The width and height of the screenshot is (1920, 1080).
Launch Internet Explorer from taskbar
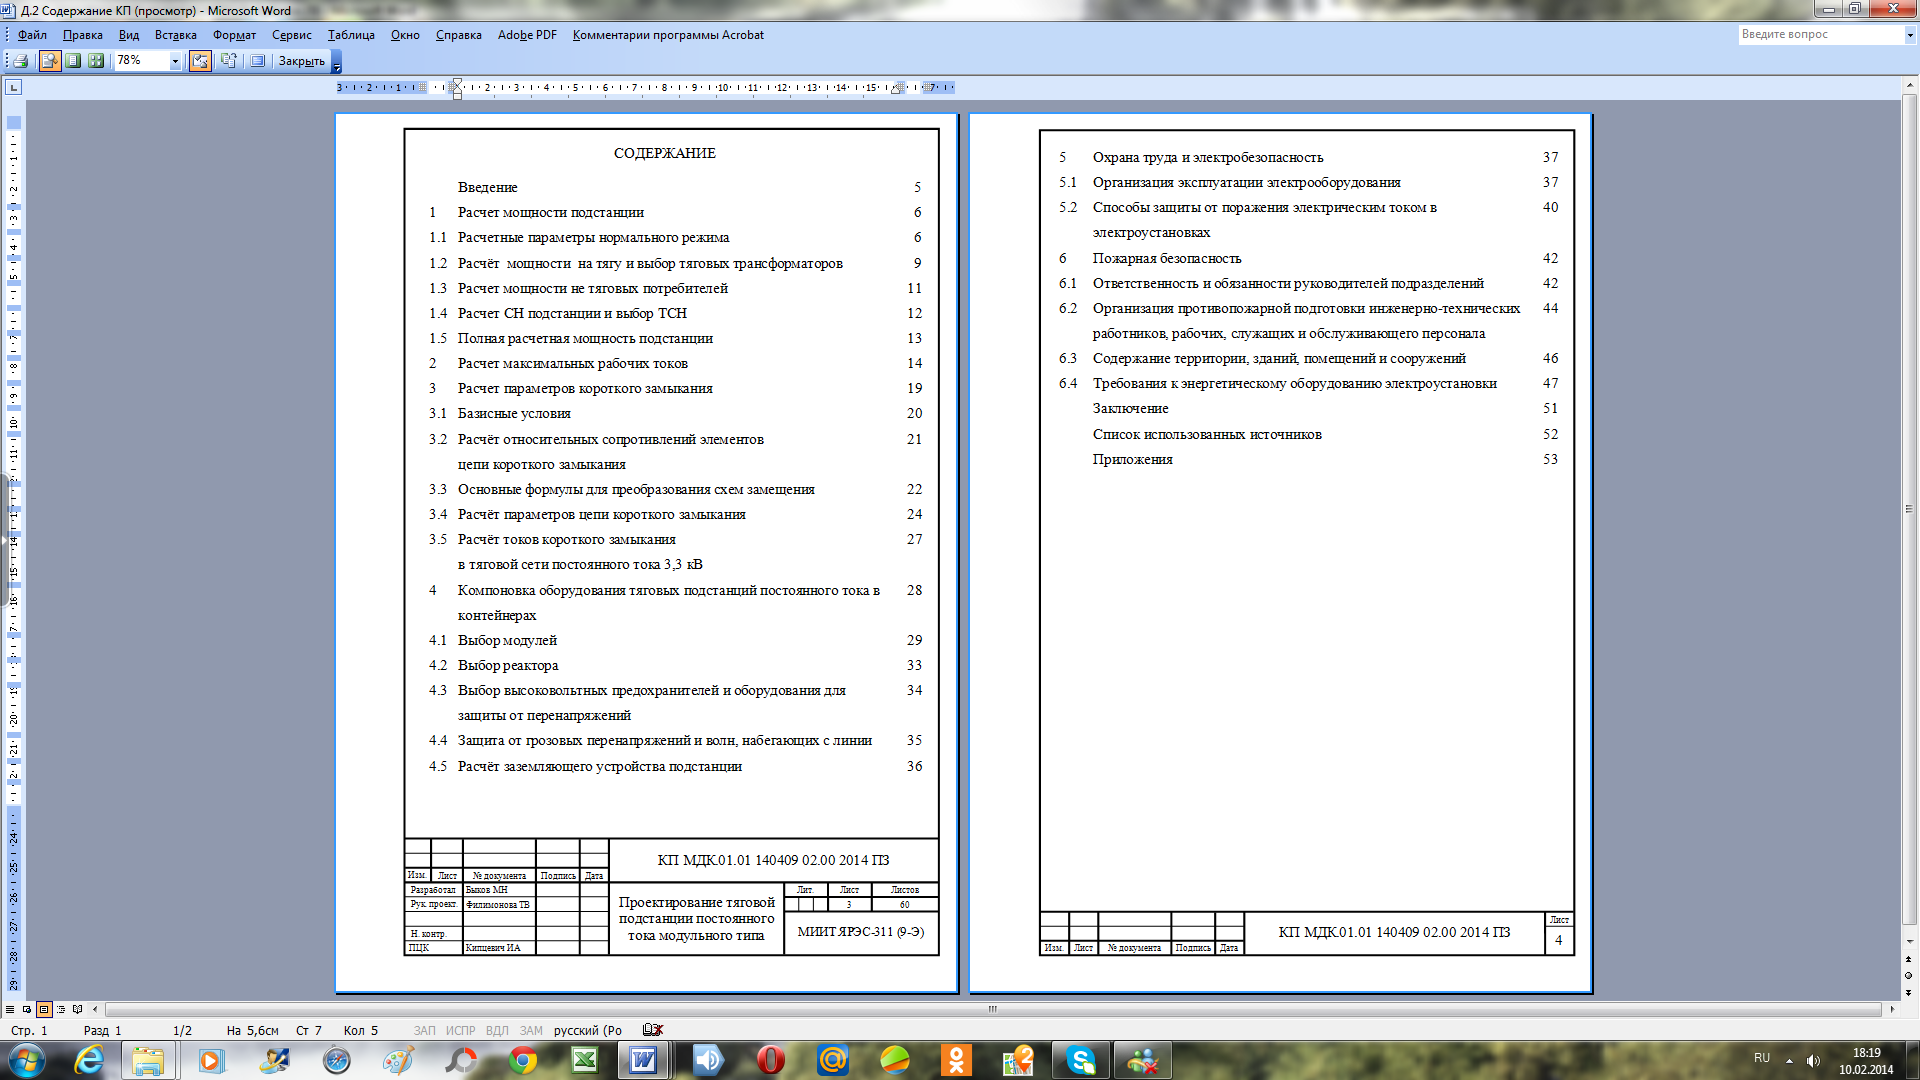tap(89, 1060)
